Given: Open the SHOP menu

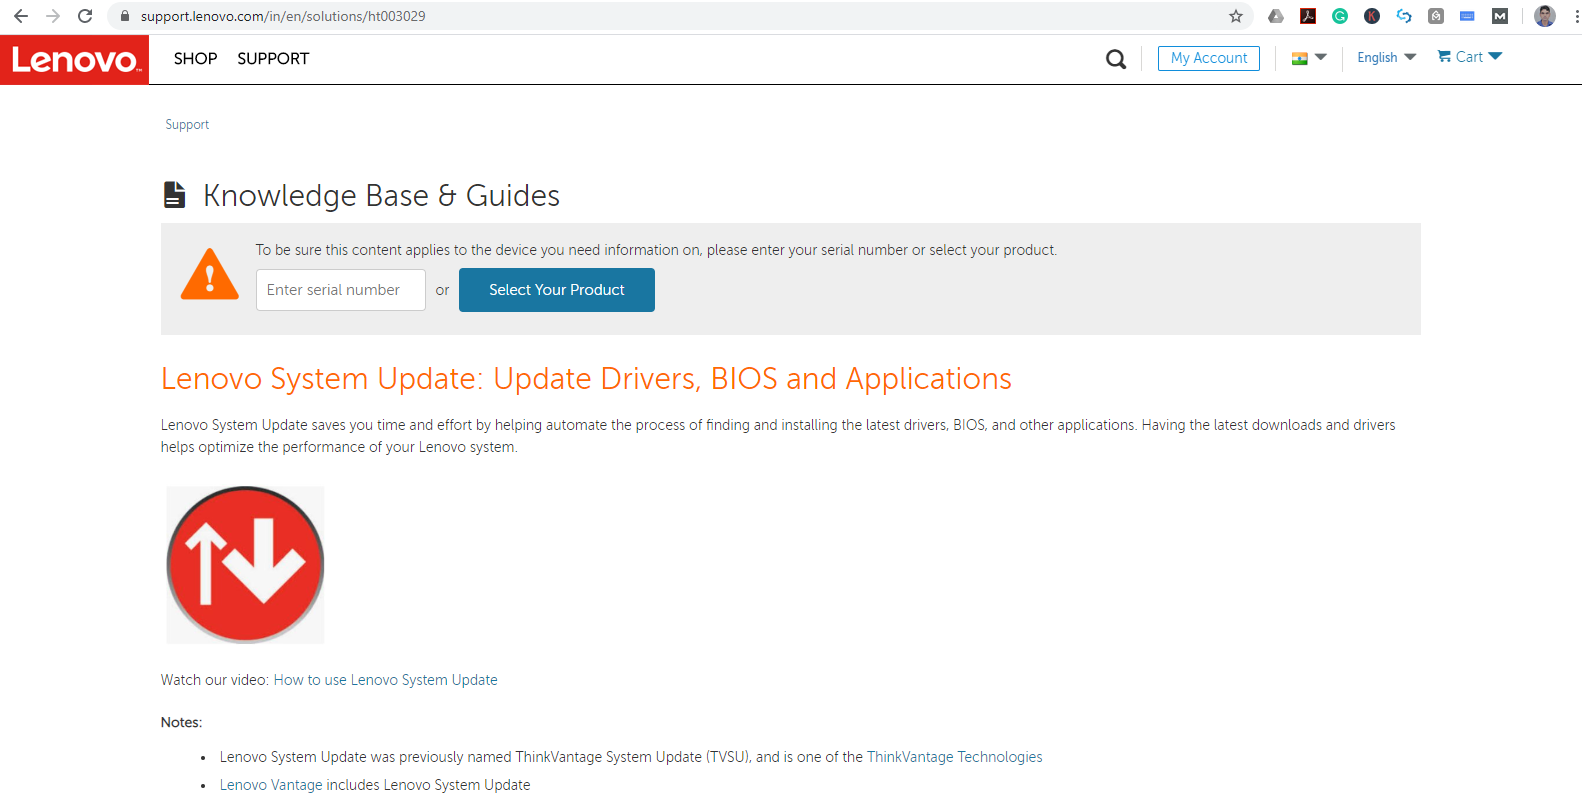Looking at the screenshot, I should (x=195, y=59).
